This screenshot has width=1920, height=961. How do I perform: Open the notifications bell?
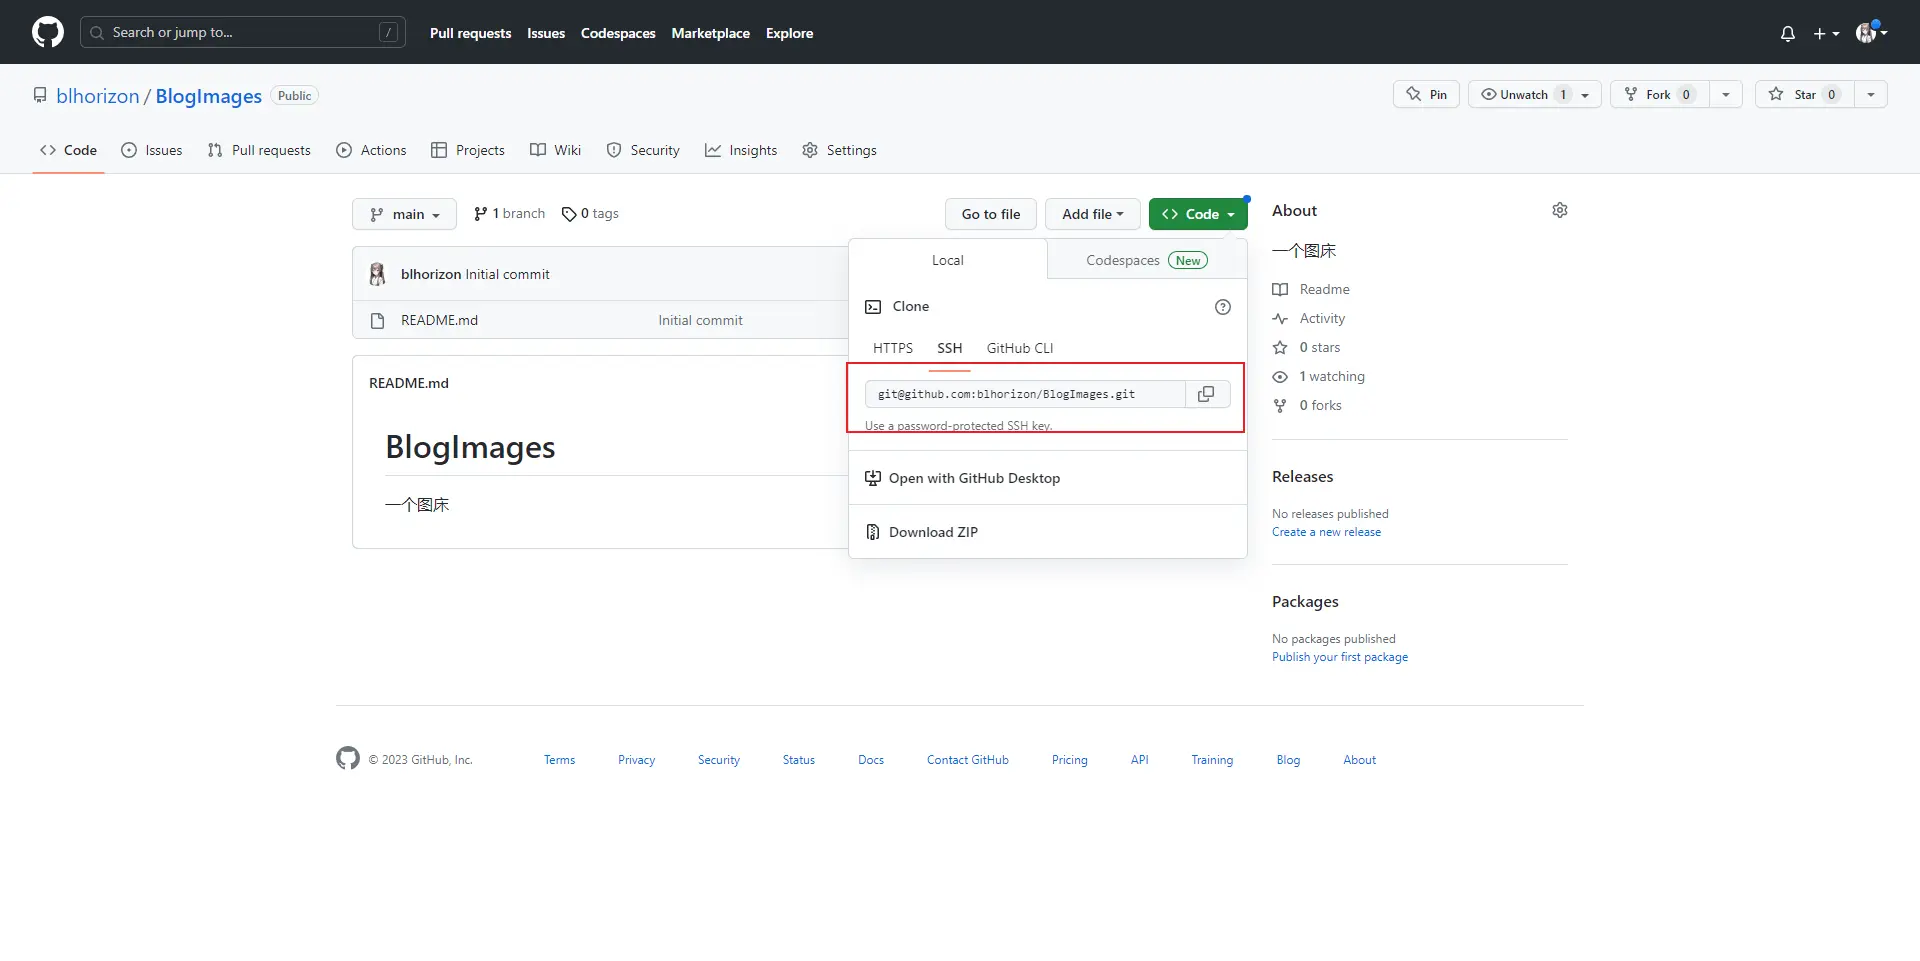1787,33
